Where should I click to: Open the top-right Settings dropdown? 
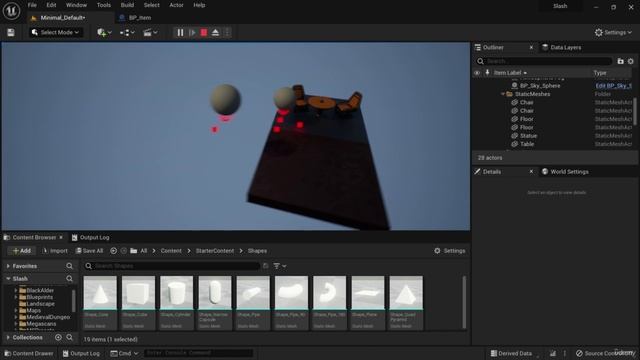point(613,33)
